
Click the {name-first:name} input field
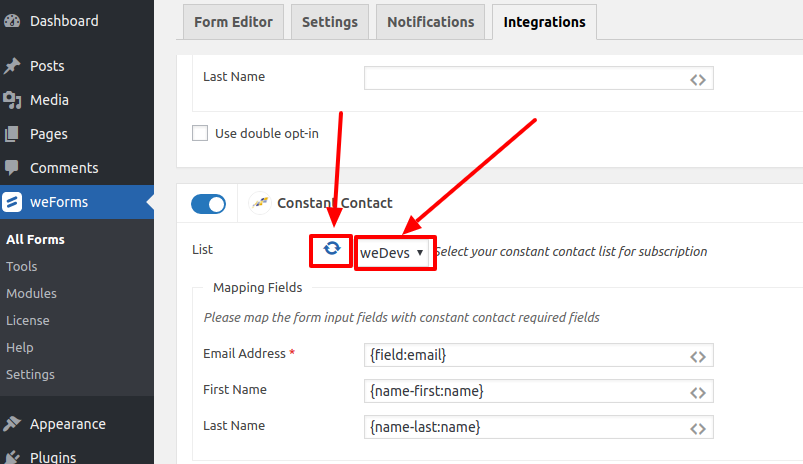click(x=539, y=391)
